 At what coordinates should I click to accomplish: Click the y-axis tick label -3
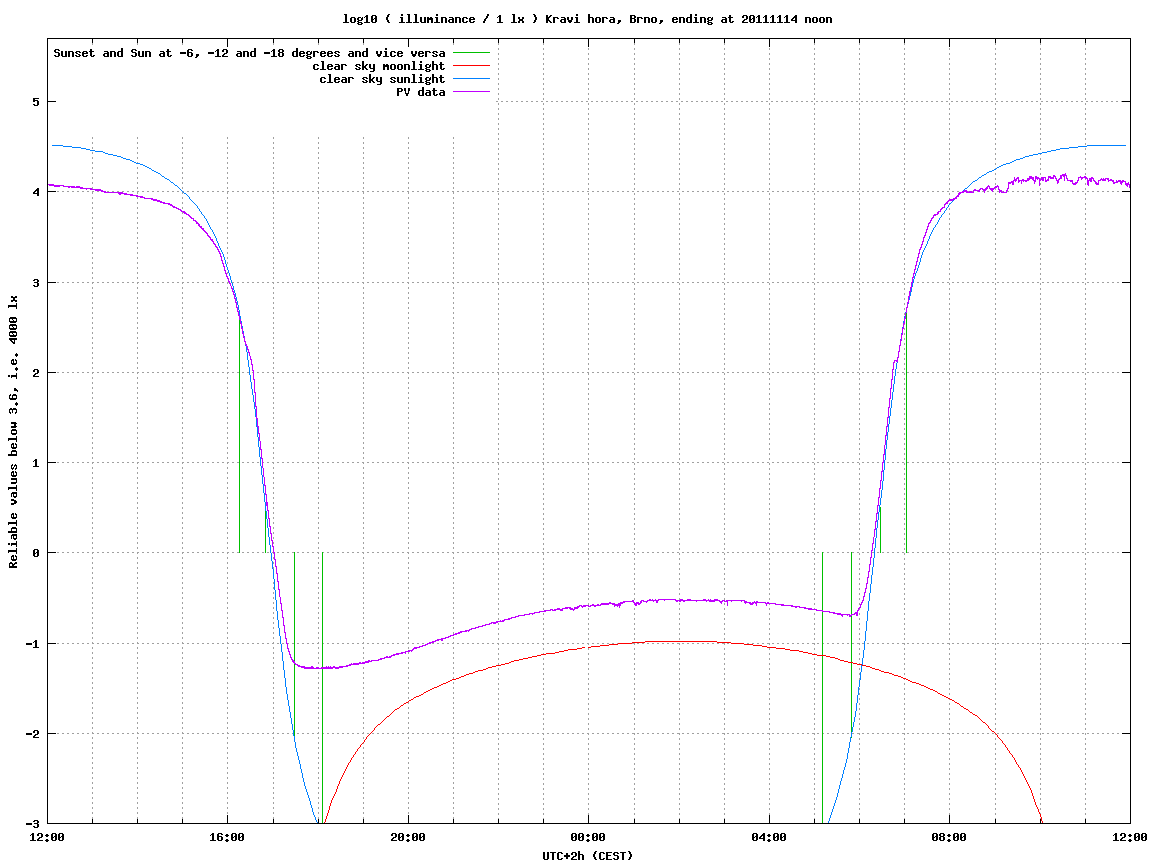(33, 824)
